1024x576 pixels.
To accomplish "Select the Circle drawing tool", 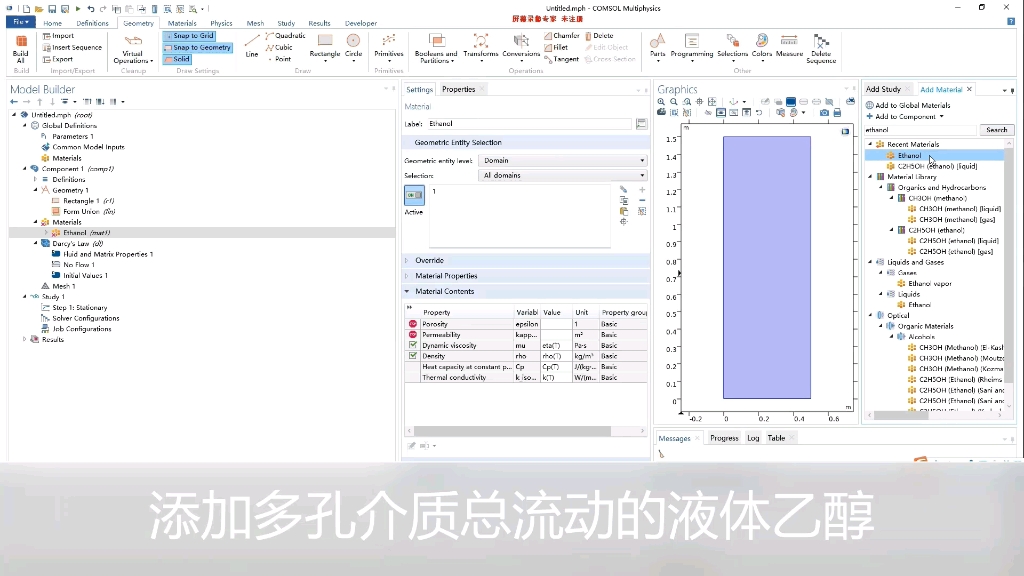I will [x=353, y=47].
